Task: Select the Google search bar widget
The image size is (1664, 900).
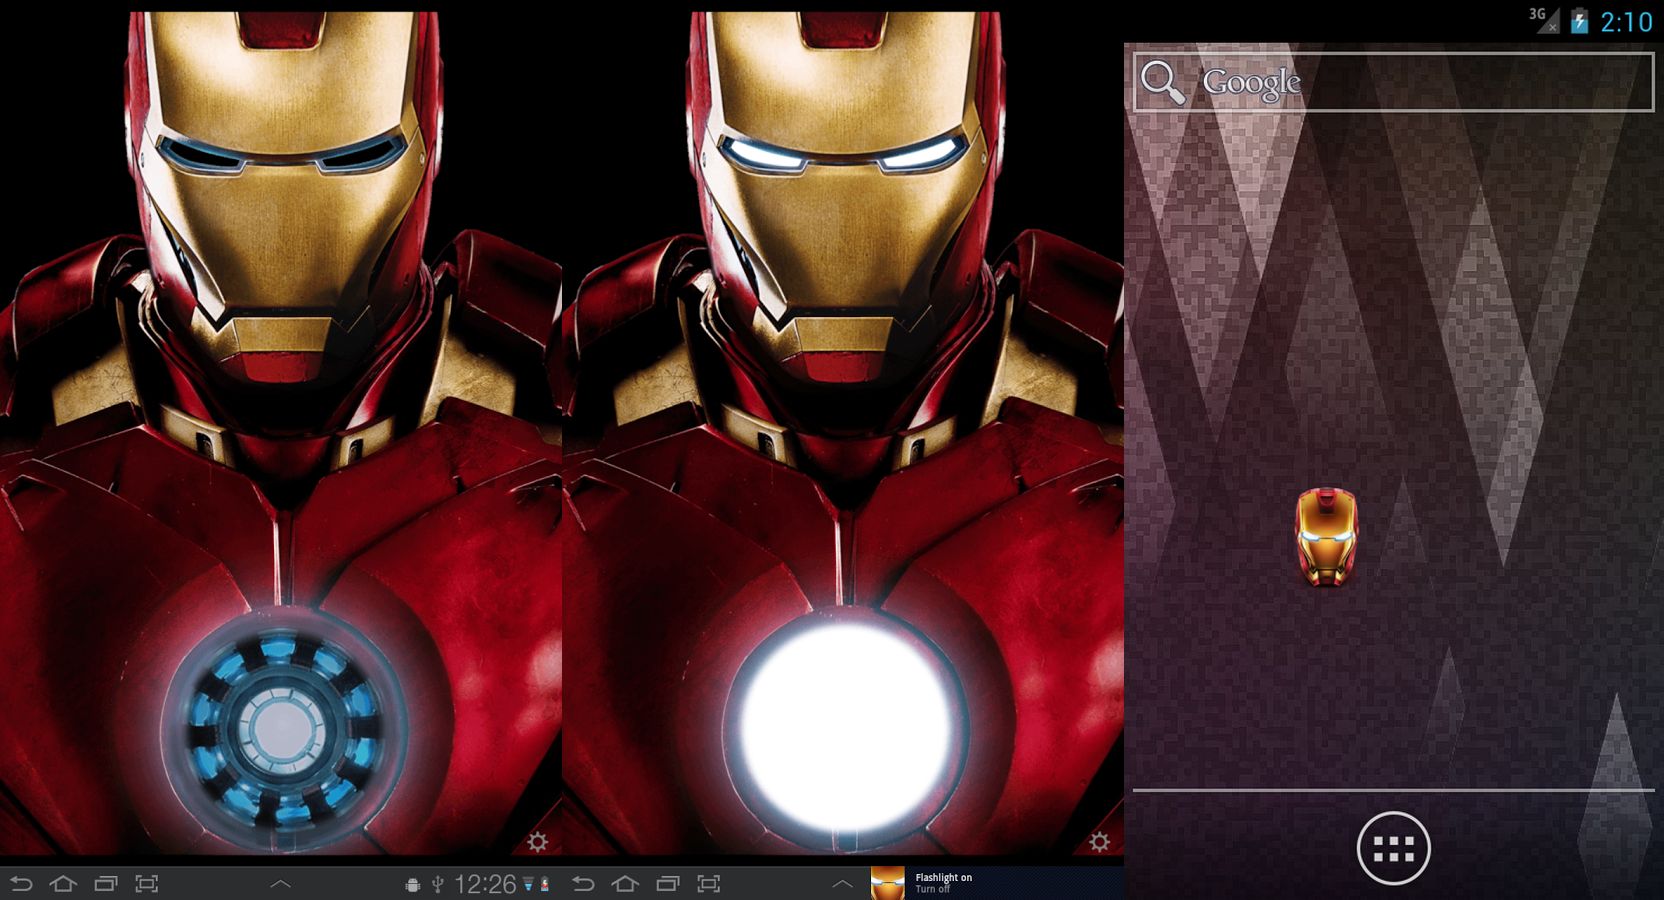Action: 1390,82
